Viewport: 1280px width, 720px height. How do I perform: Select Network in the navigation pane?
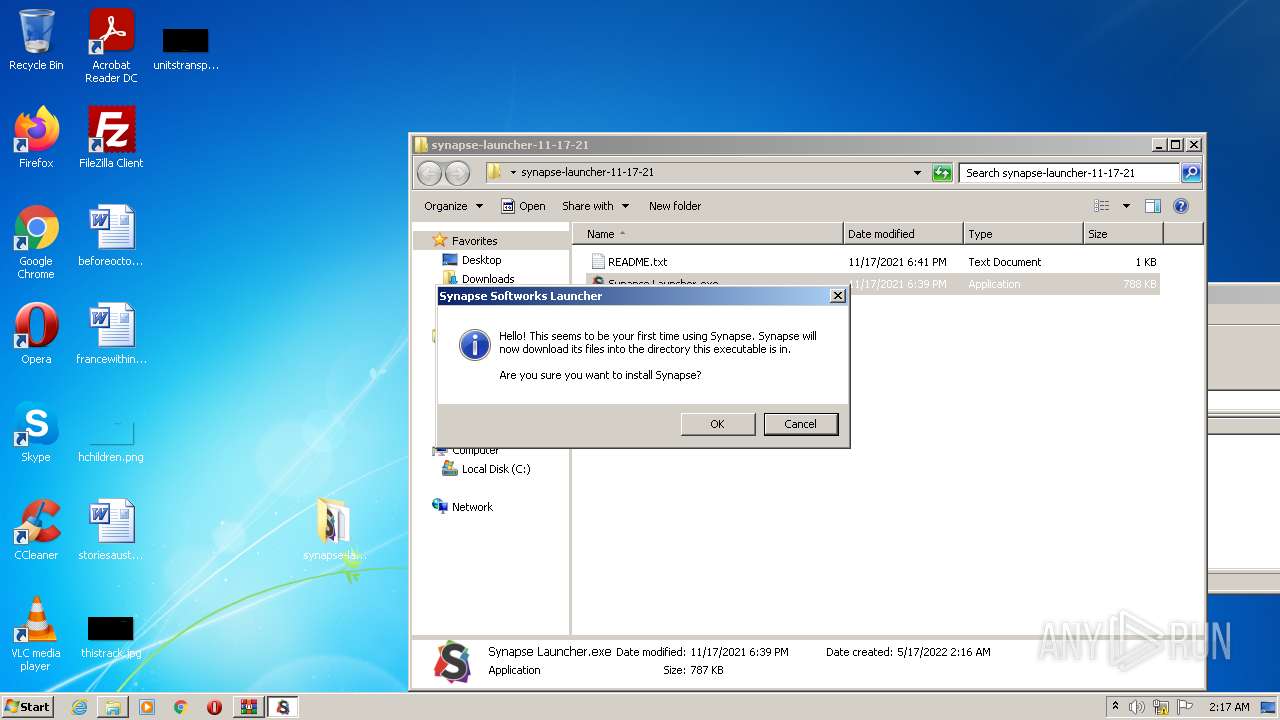tap(472, 507)
